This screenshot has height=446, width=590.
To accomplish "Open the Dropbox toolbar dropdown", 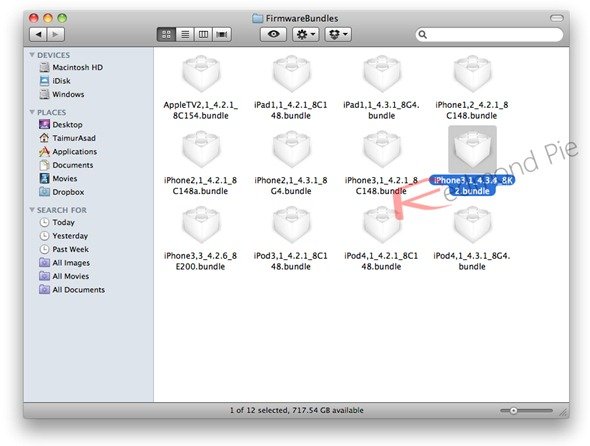I will coord(338,35).
